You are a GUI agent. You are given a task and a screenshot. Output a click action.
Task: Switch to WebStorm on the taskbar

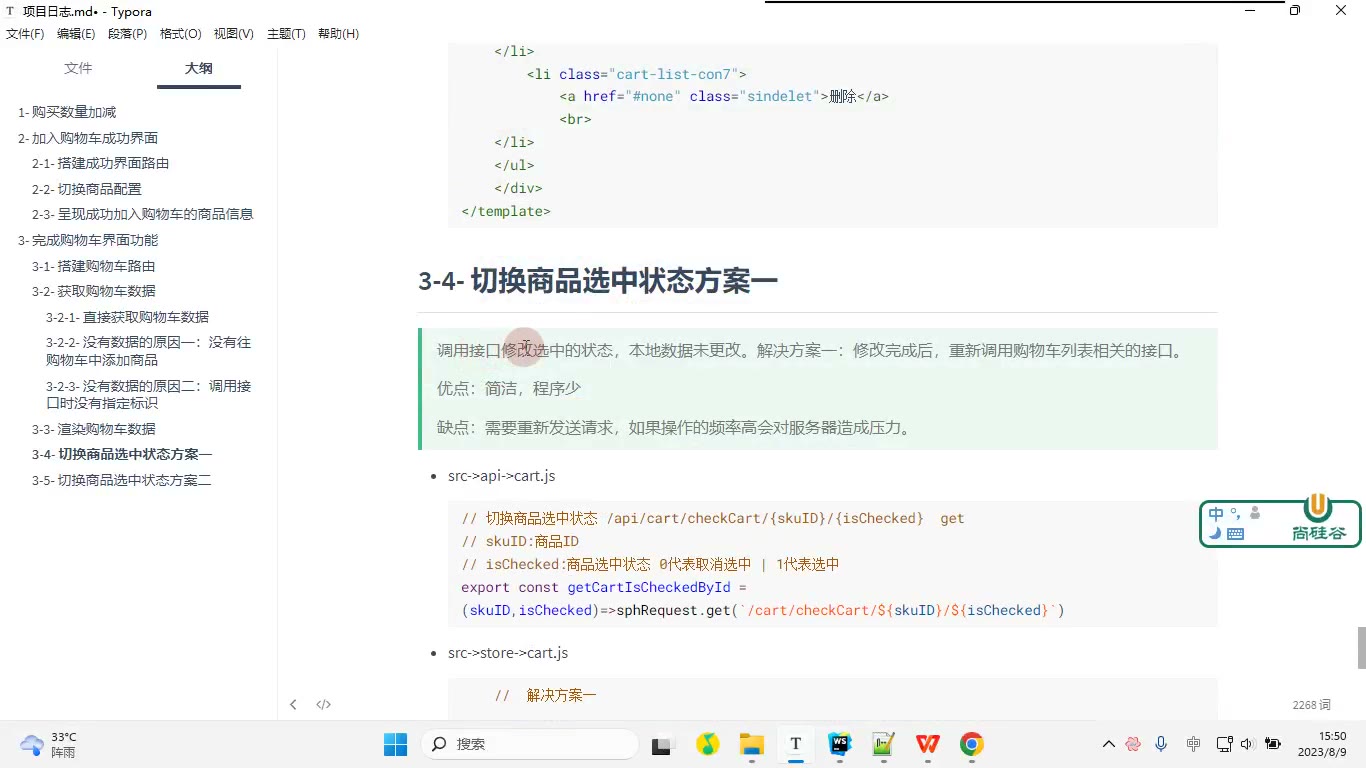[840, 744]
